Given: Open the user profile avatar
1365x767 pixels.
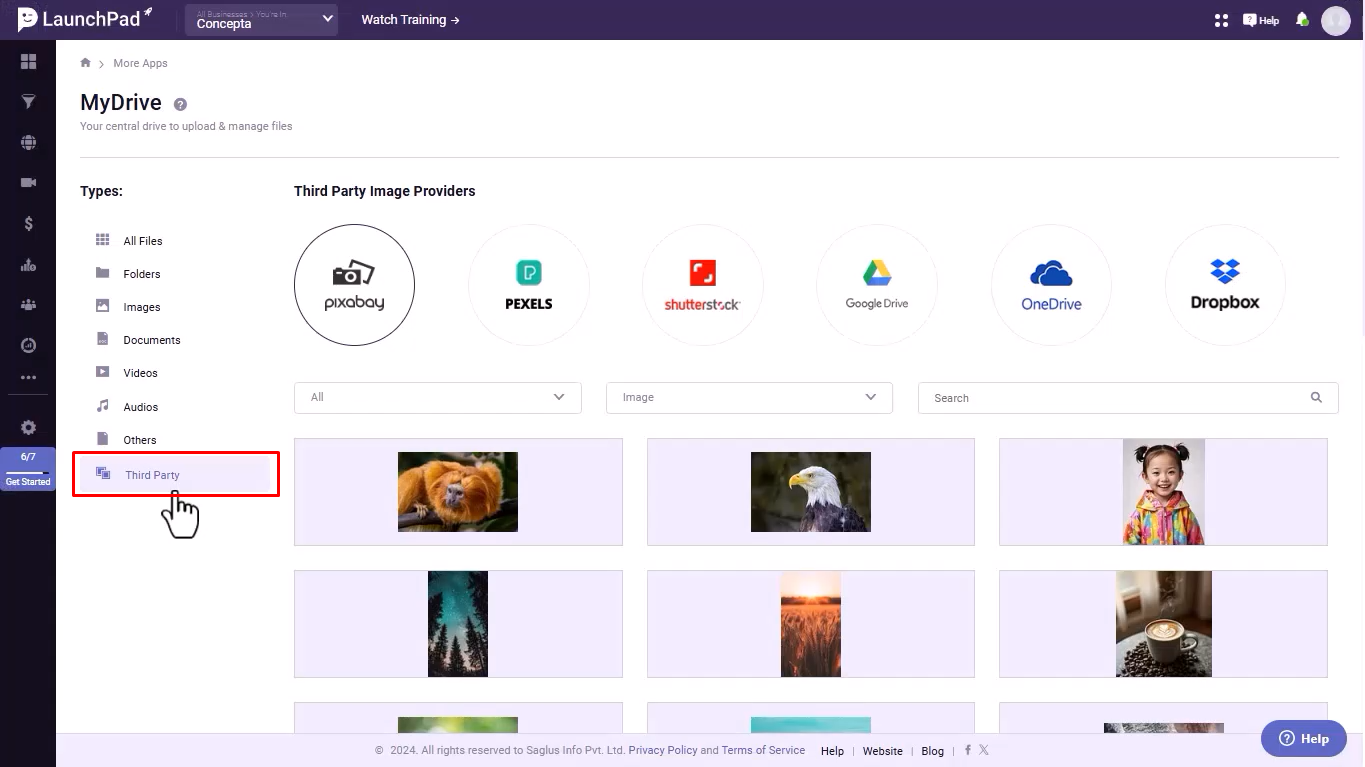Looking at the screenshot, I should 1336,20.
